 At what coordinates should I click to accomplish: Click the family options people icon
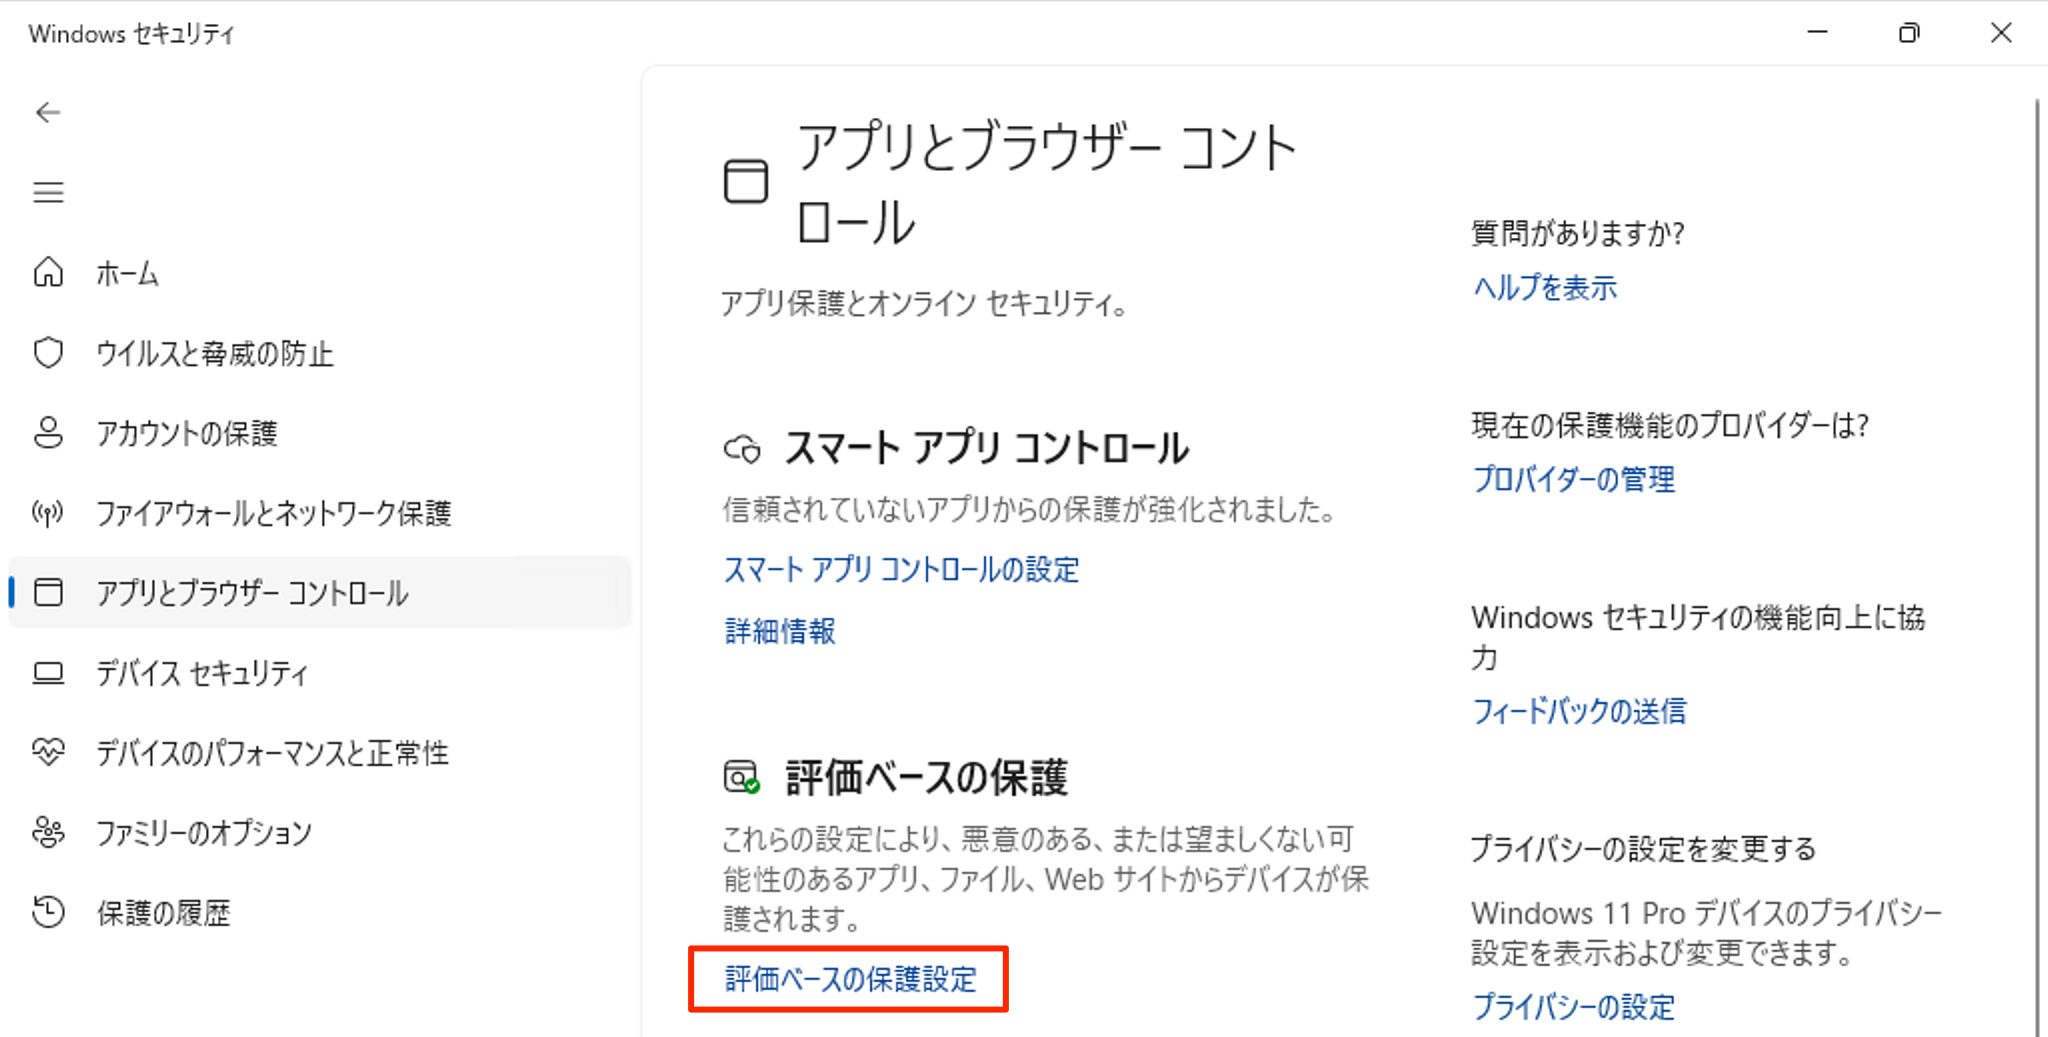tap(48, 832)
